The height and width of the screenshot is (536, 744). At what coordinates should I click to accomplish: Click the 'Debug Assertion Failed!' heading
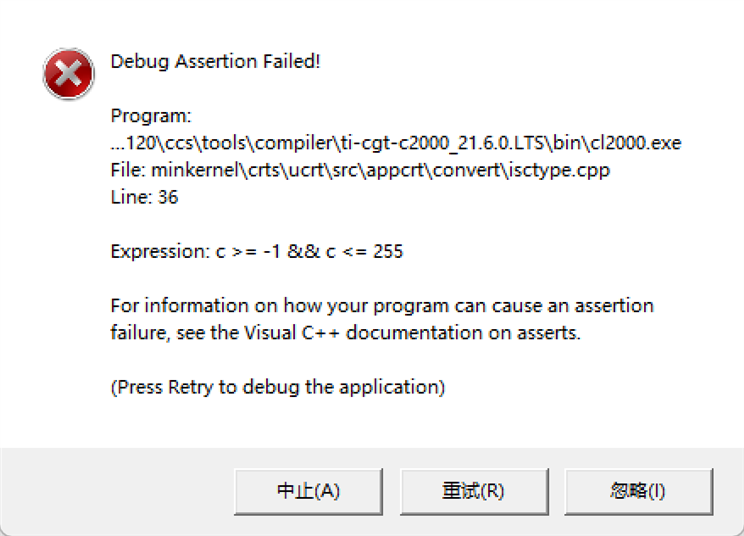[215, 61]
